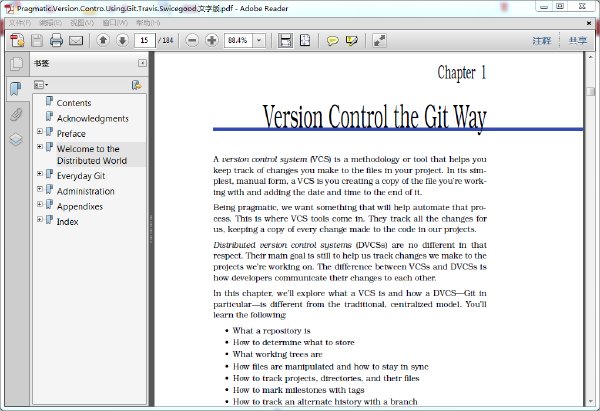Open the page thumbnails panel icon
This screenshot has width=600, height=411.
click(16, 64)
